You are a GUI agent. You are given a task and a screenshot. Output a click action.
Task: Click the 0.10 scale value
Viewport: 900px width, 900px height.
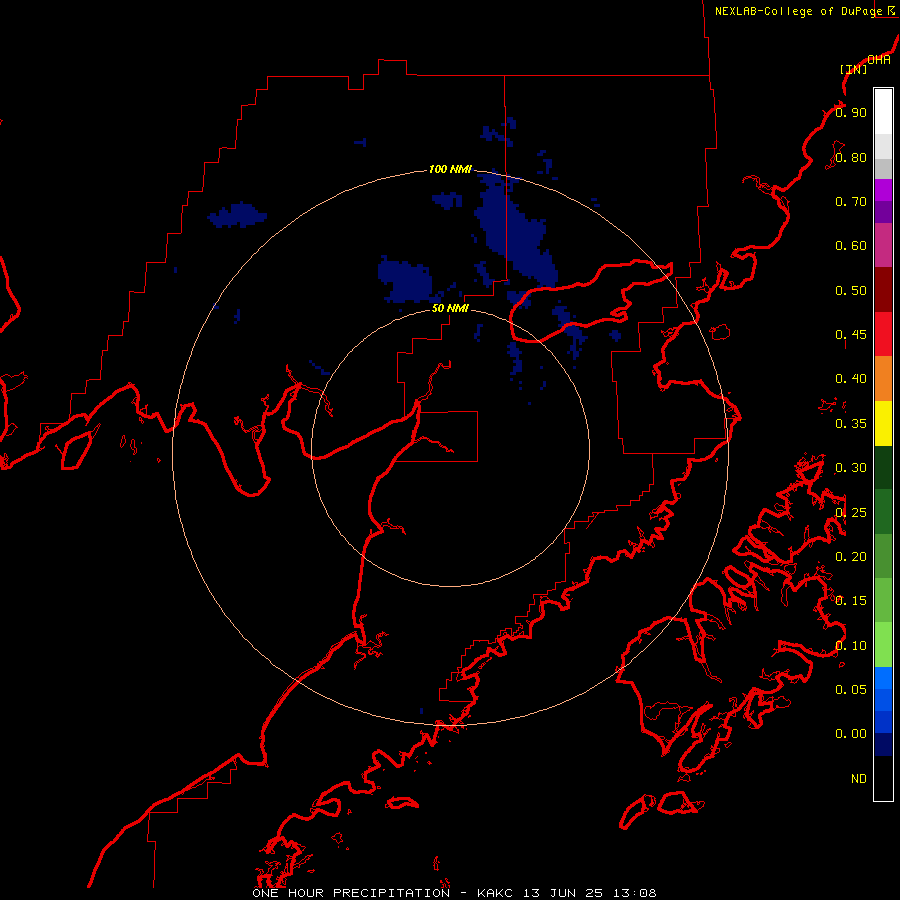[851, 646]
